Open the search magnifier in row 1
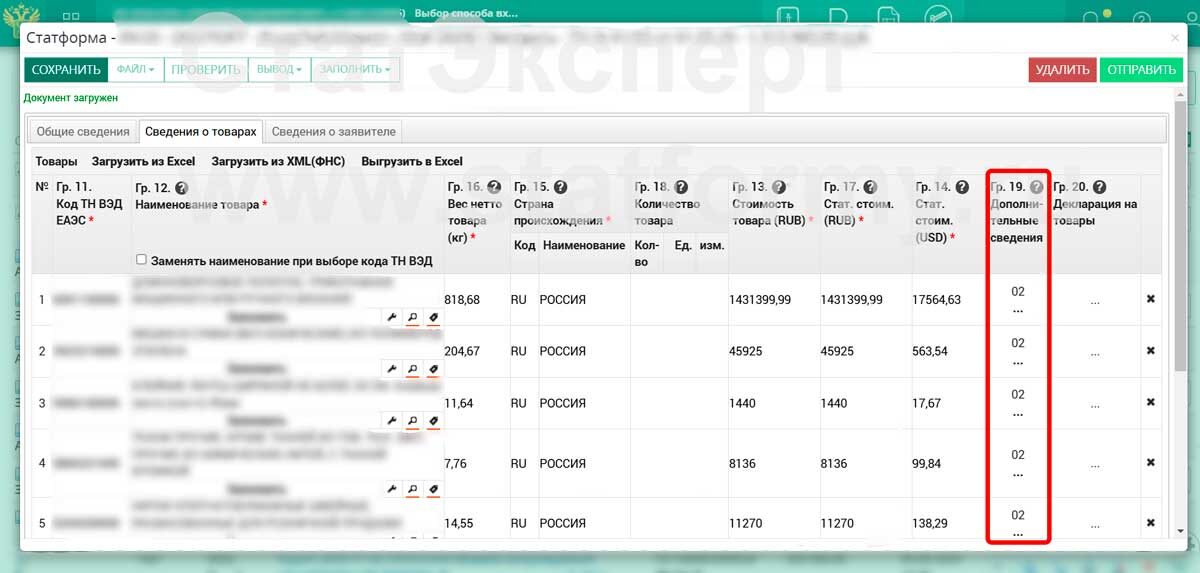Image resolution: width=1200 pixels, height=573 pixels. [412, 317]
